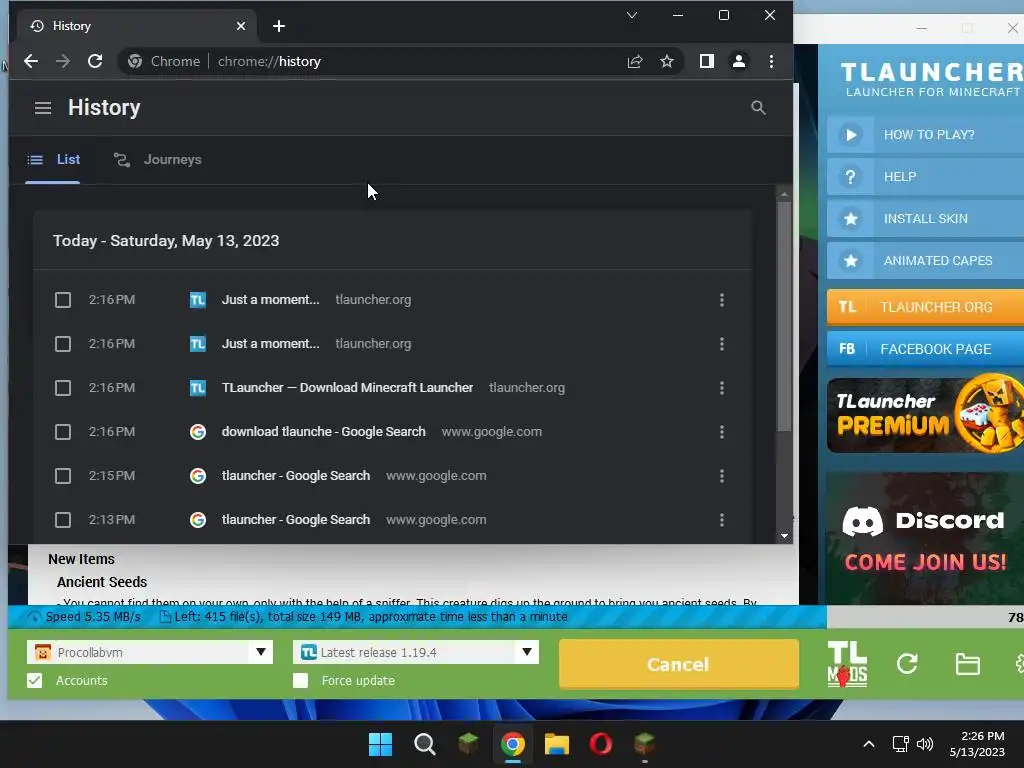Screen dimensions: 1024x768
Task: Open the TLauncher — Download Minecraft Launcher link
Action: (347, 388)
